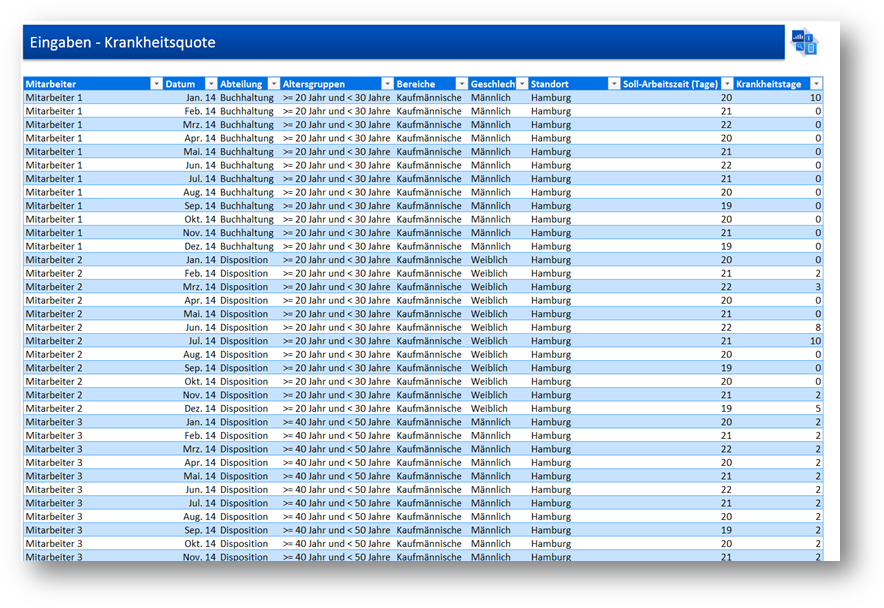
Task: Expand the Standort filter dropdown
Action: 612,84
